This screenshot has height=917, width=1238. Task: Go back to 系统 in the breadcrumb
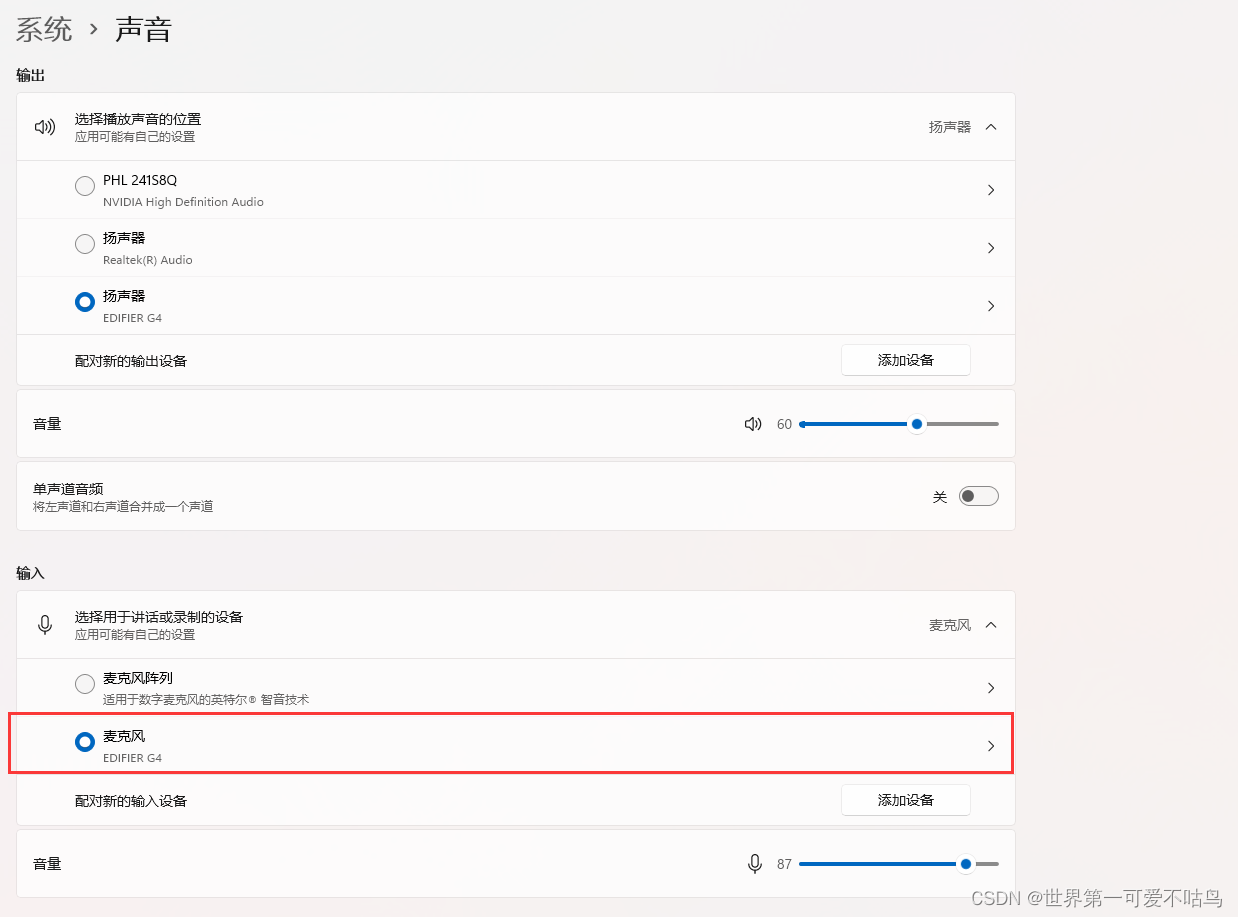[44, 29]
